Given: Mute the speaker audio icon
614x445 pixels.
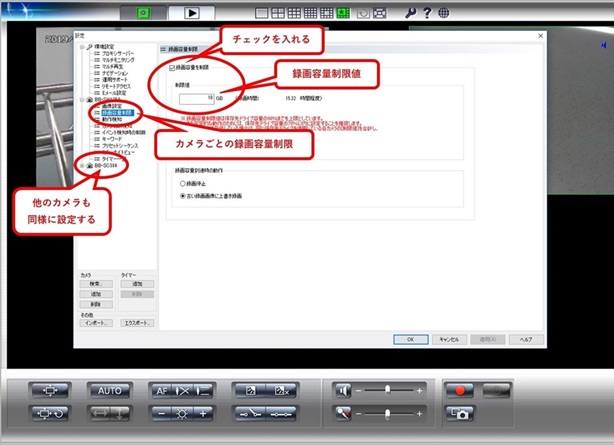Looking at the screenshot, I should pos(343,391).
